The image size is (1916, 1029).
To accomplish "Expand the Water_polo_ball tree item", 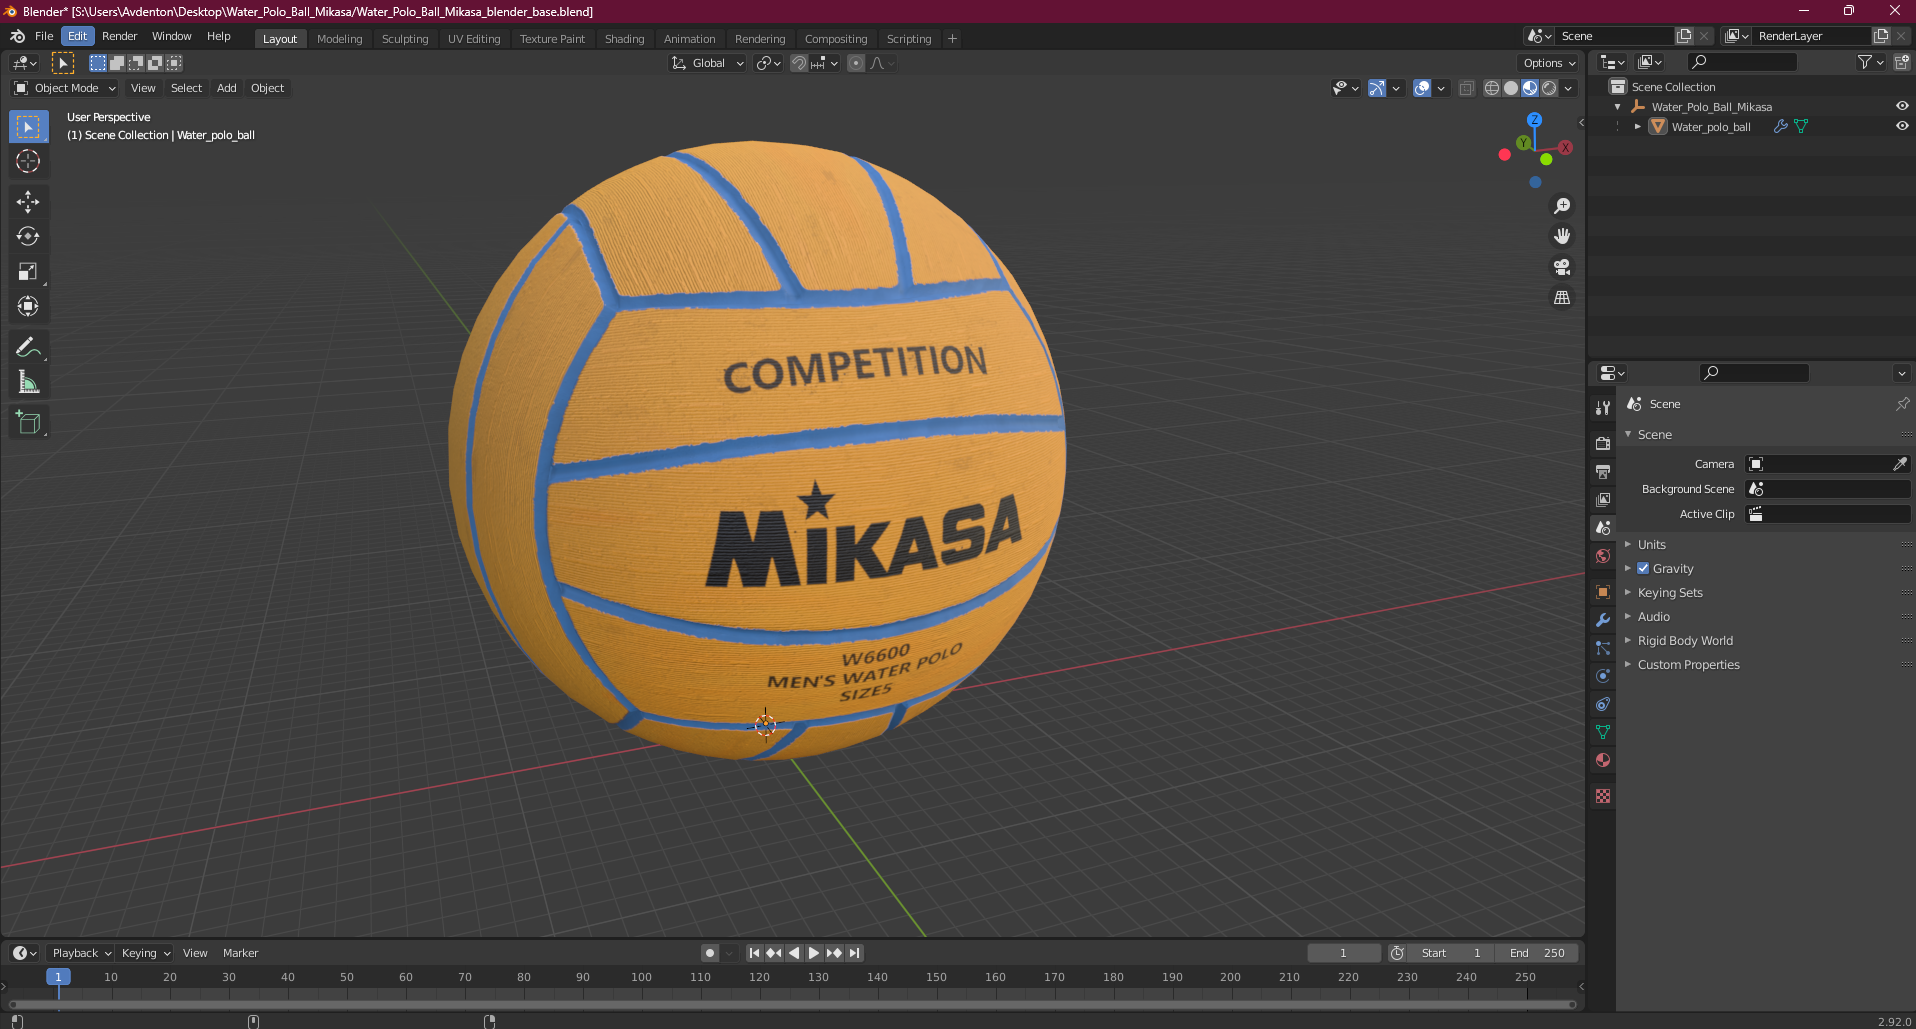I will click(x=1637, y=126).
